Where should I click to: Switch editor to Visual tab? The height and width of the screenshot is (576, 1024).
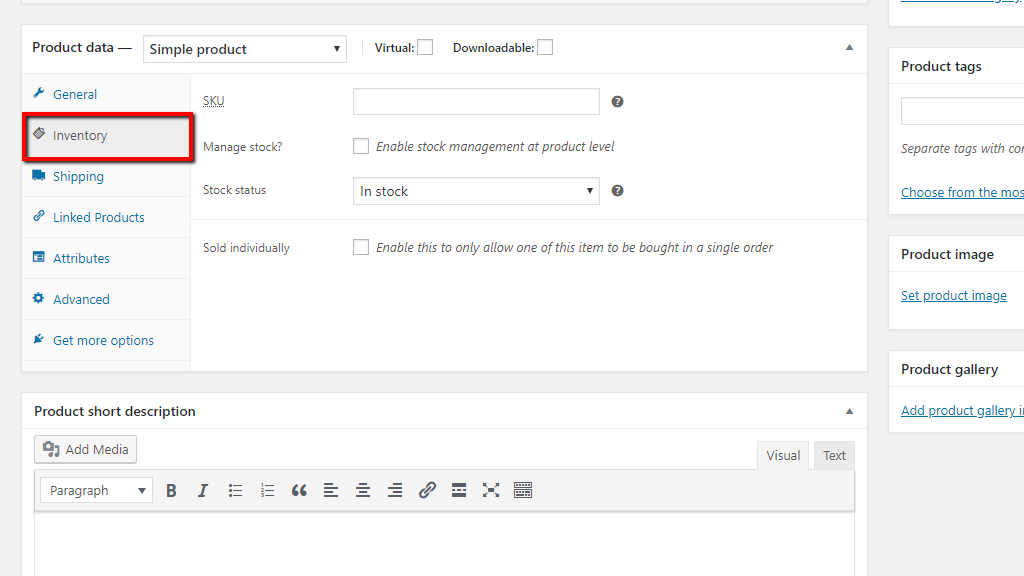pyautogui.click(x=783, y=456)
